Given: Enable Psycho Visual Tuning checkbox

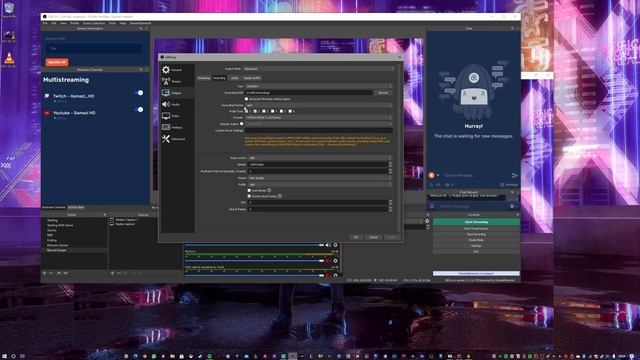Looking at the screenshot, I should 249,196.
